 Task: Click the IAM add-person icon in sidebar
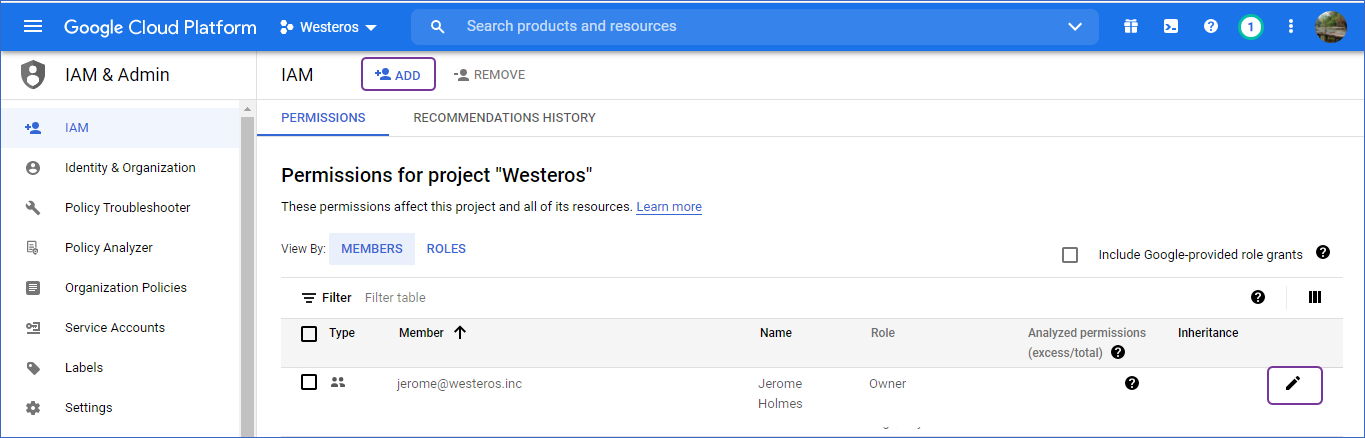pyautogui.click(x=33, y=128)
